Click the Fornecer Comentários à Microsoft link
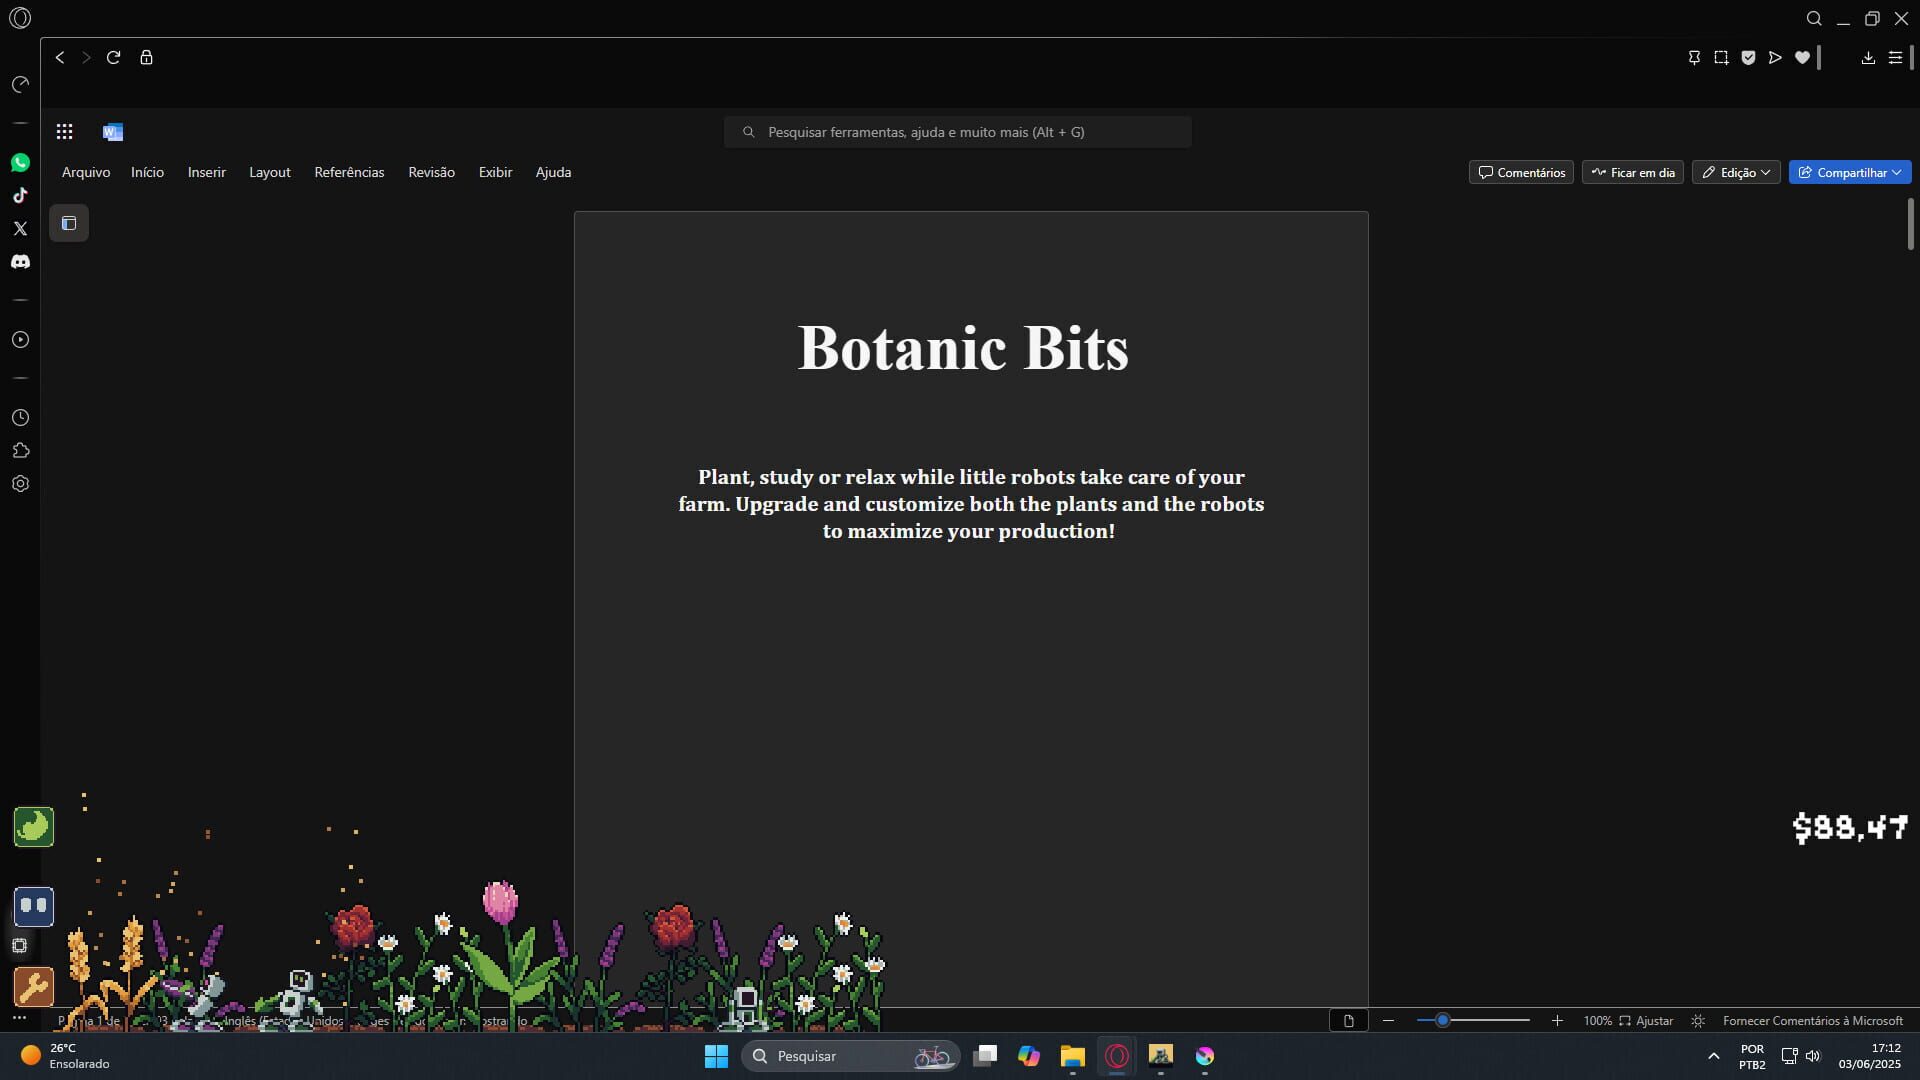The width and height of the screenshot is (1920, 1080). pyautogui.click(x=1813, y=1020)
